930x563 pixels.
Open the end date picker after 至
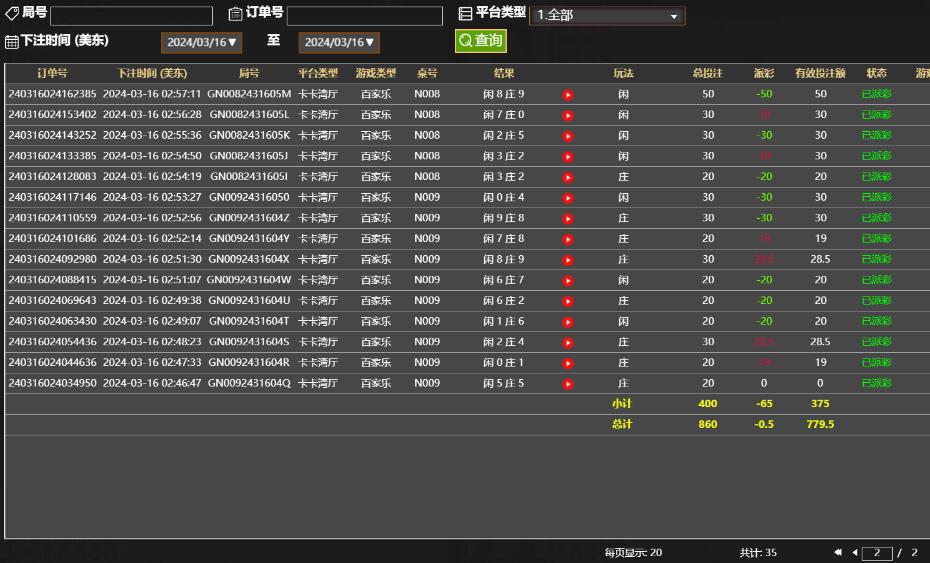339,43
